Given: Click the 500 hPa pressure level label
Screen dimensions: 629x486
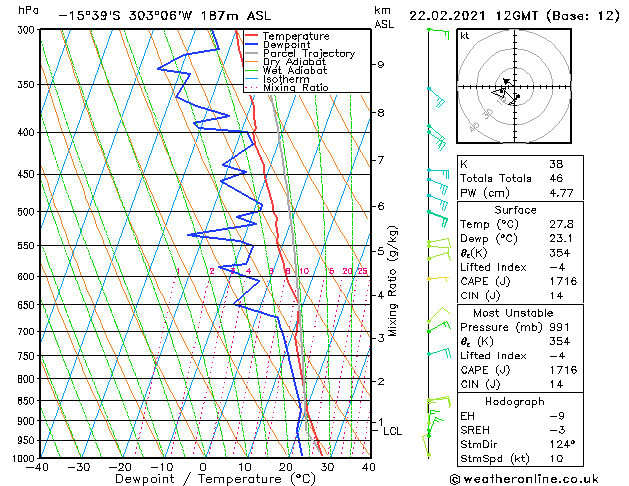Looking at the screenshot, I should click(x=26, y=212).
